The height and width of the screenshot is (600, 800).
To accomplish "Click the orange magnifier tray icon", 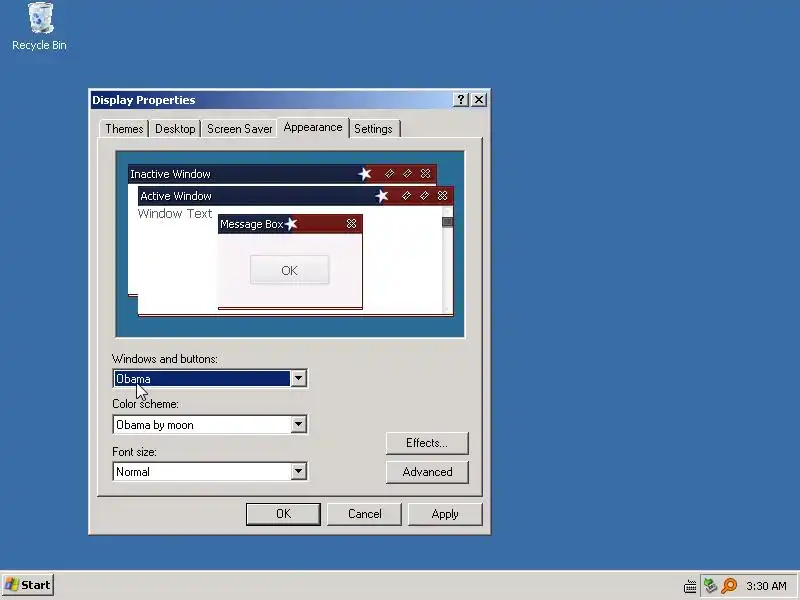I will 729,585.
